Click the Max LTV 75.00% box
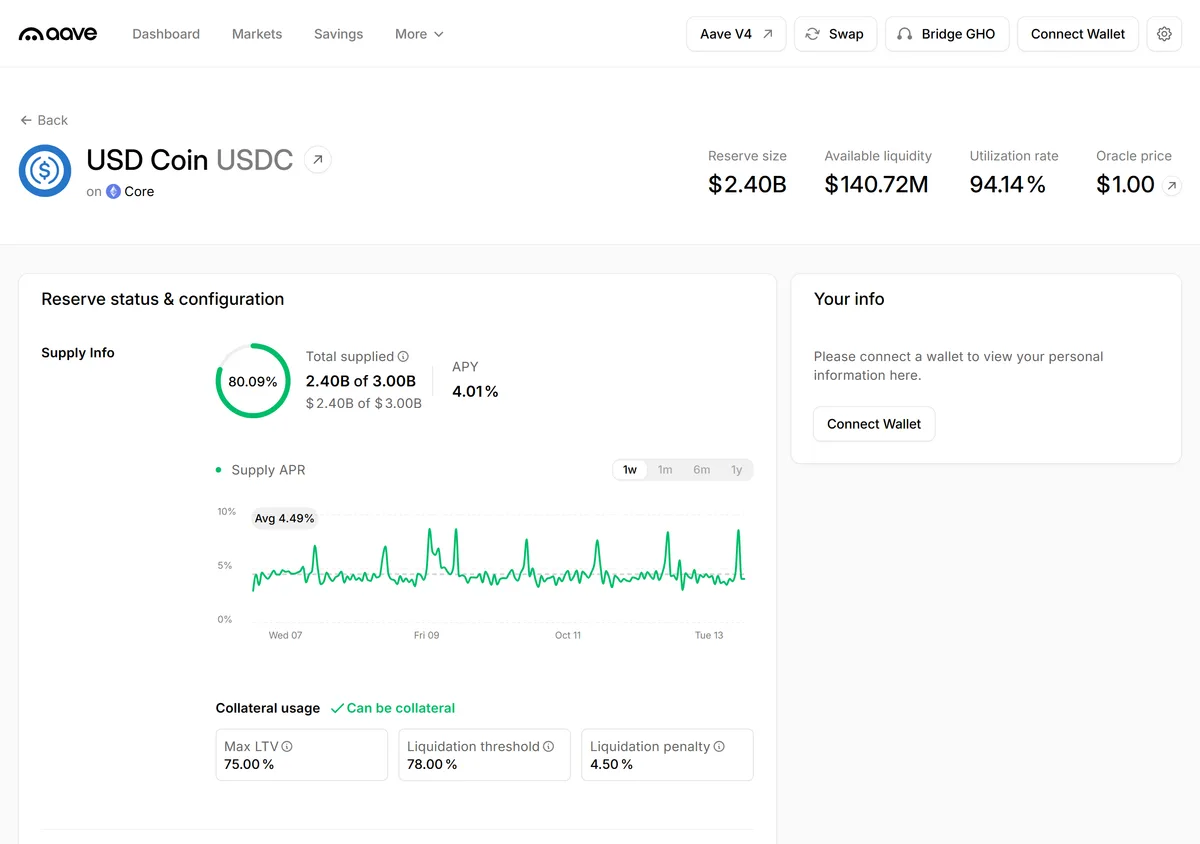 [301, 755]
